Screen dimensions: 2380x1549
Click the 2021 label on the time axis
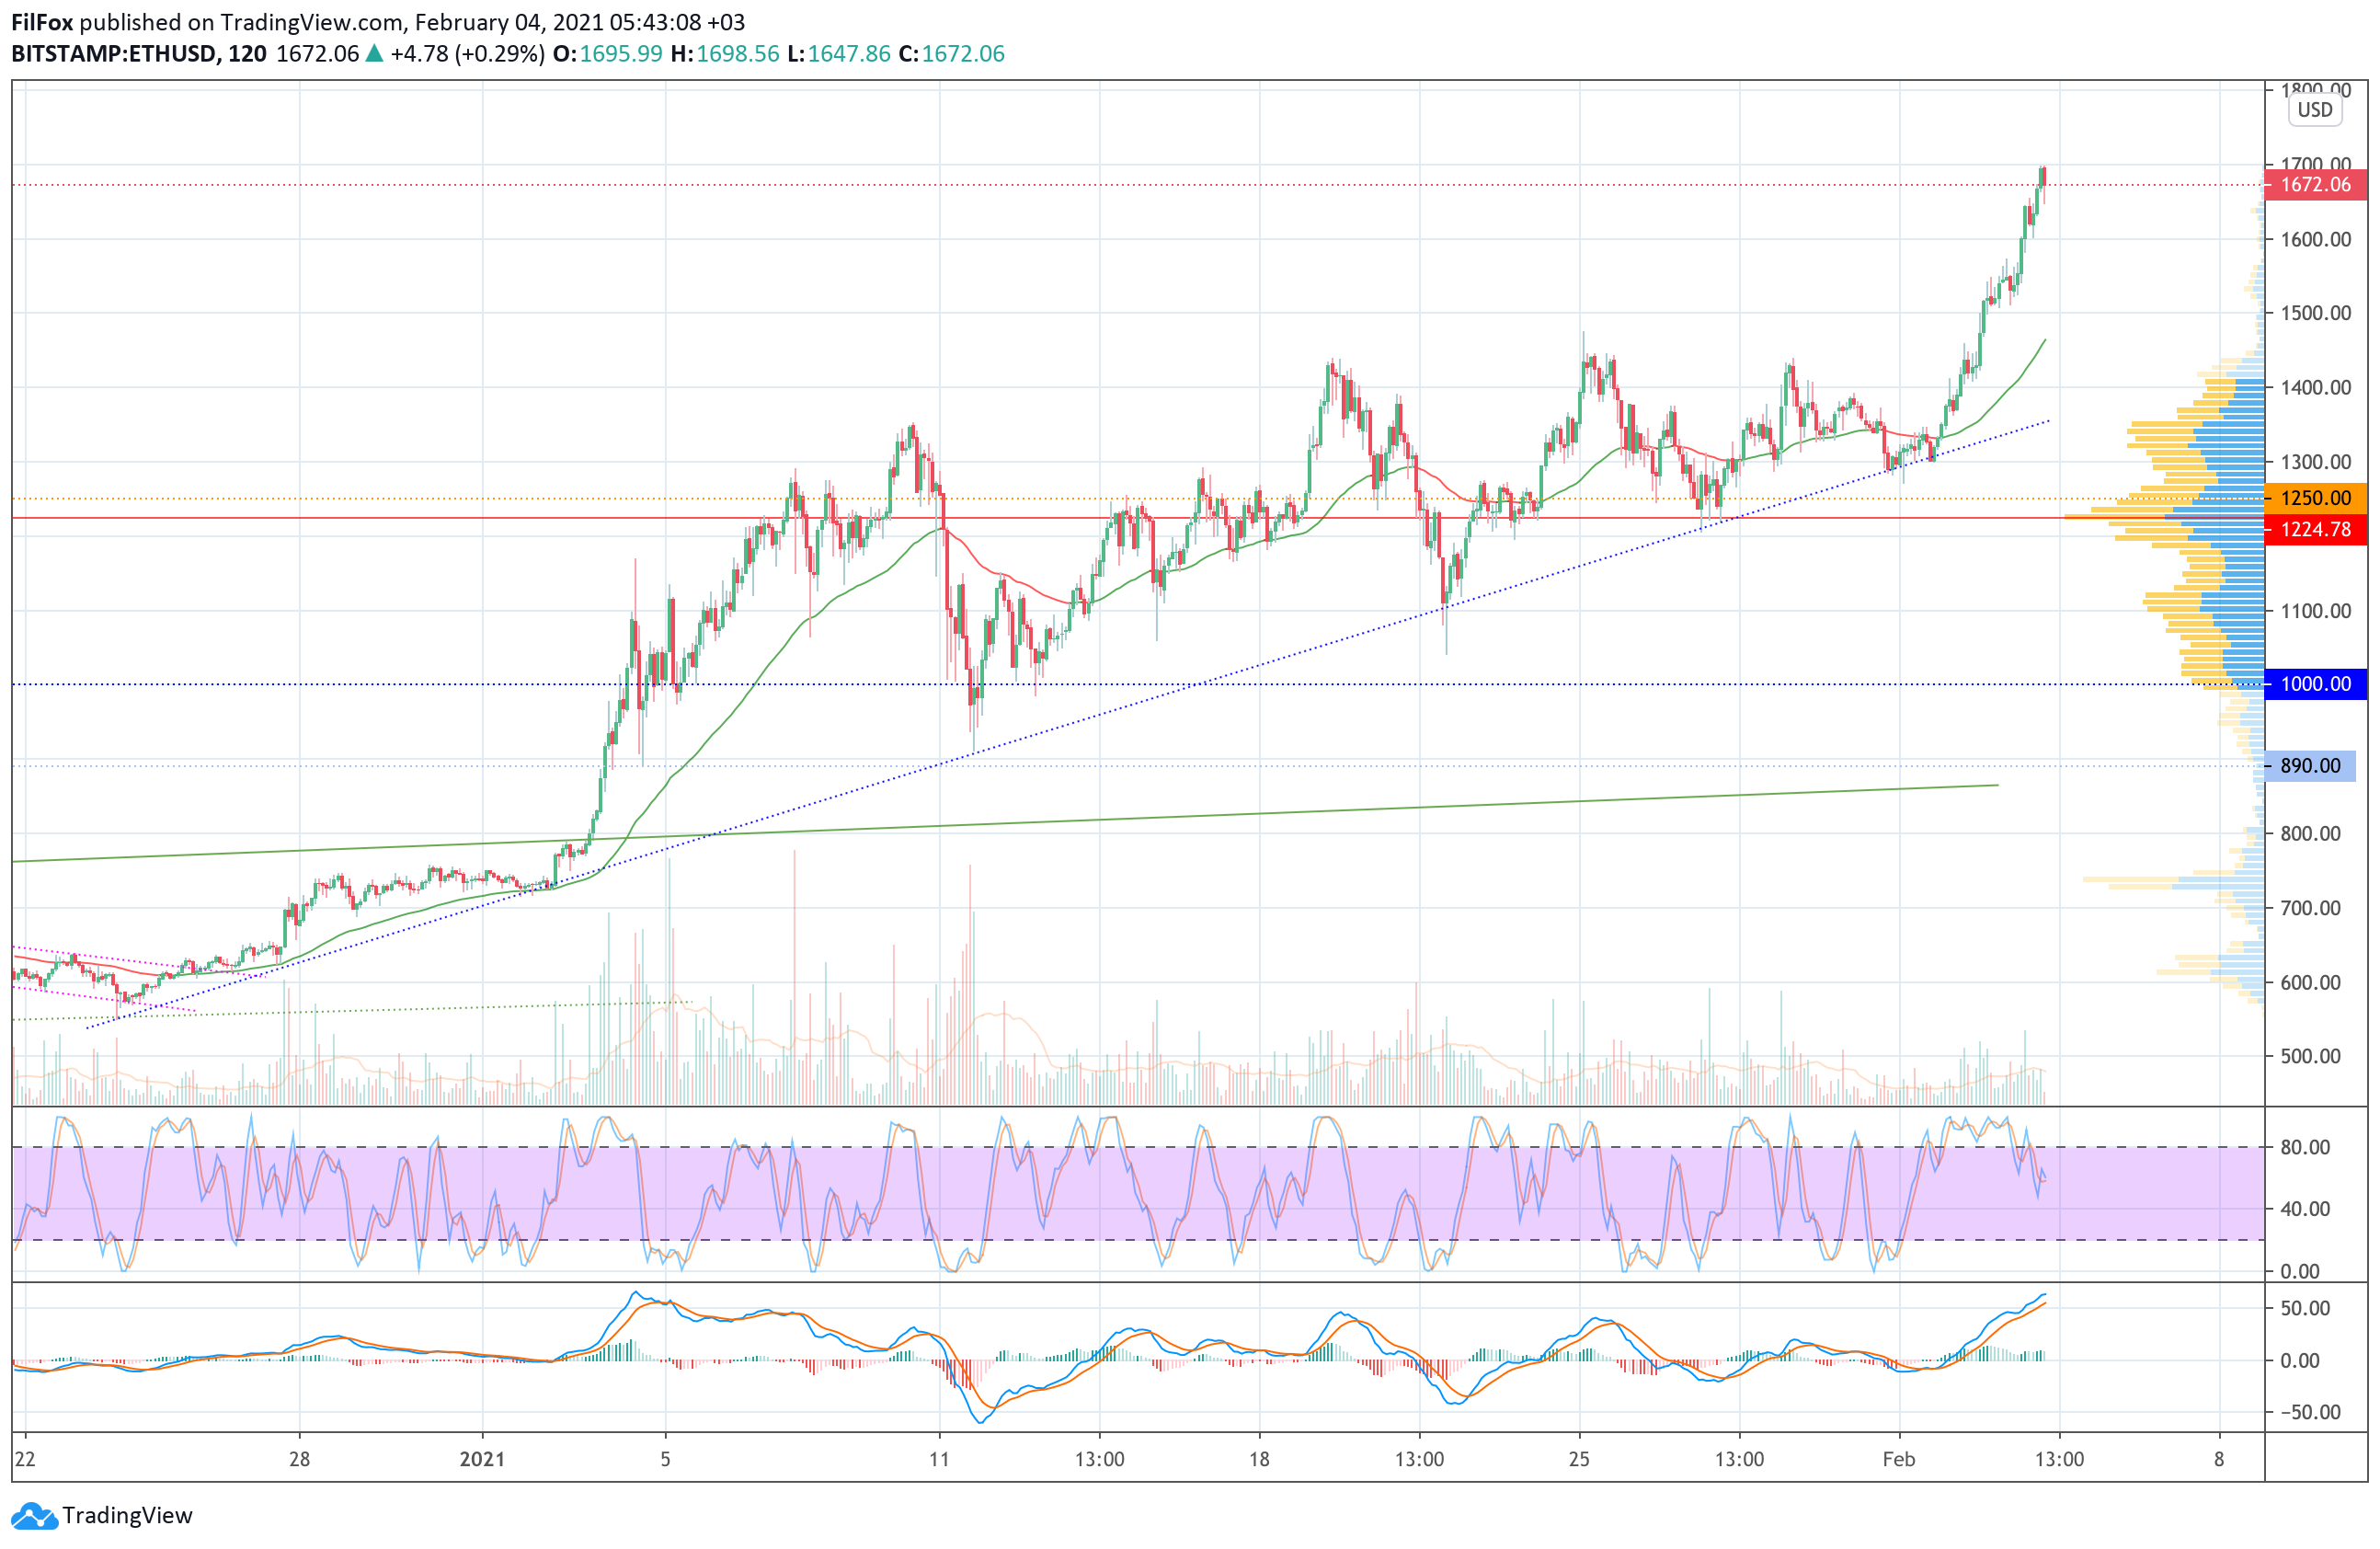point(482,1459)
